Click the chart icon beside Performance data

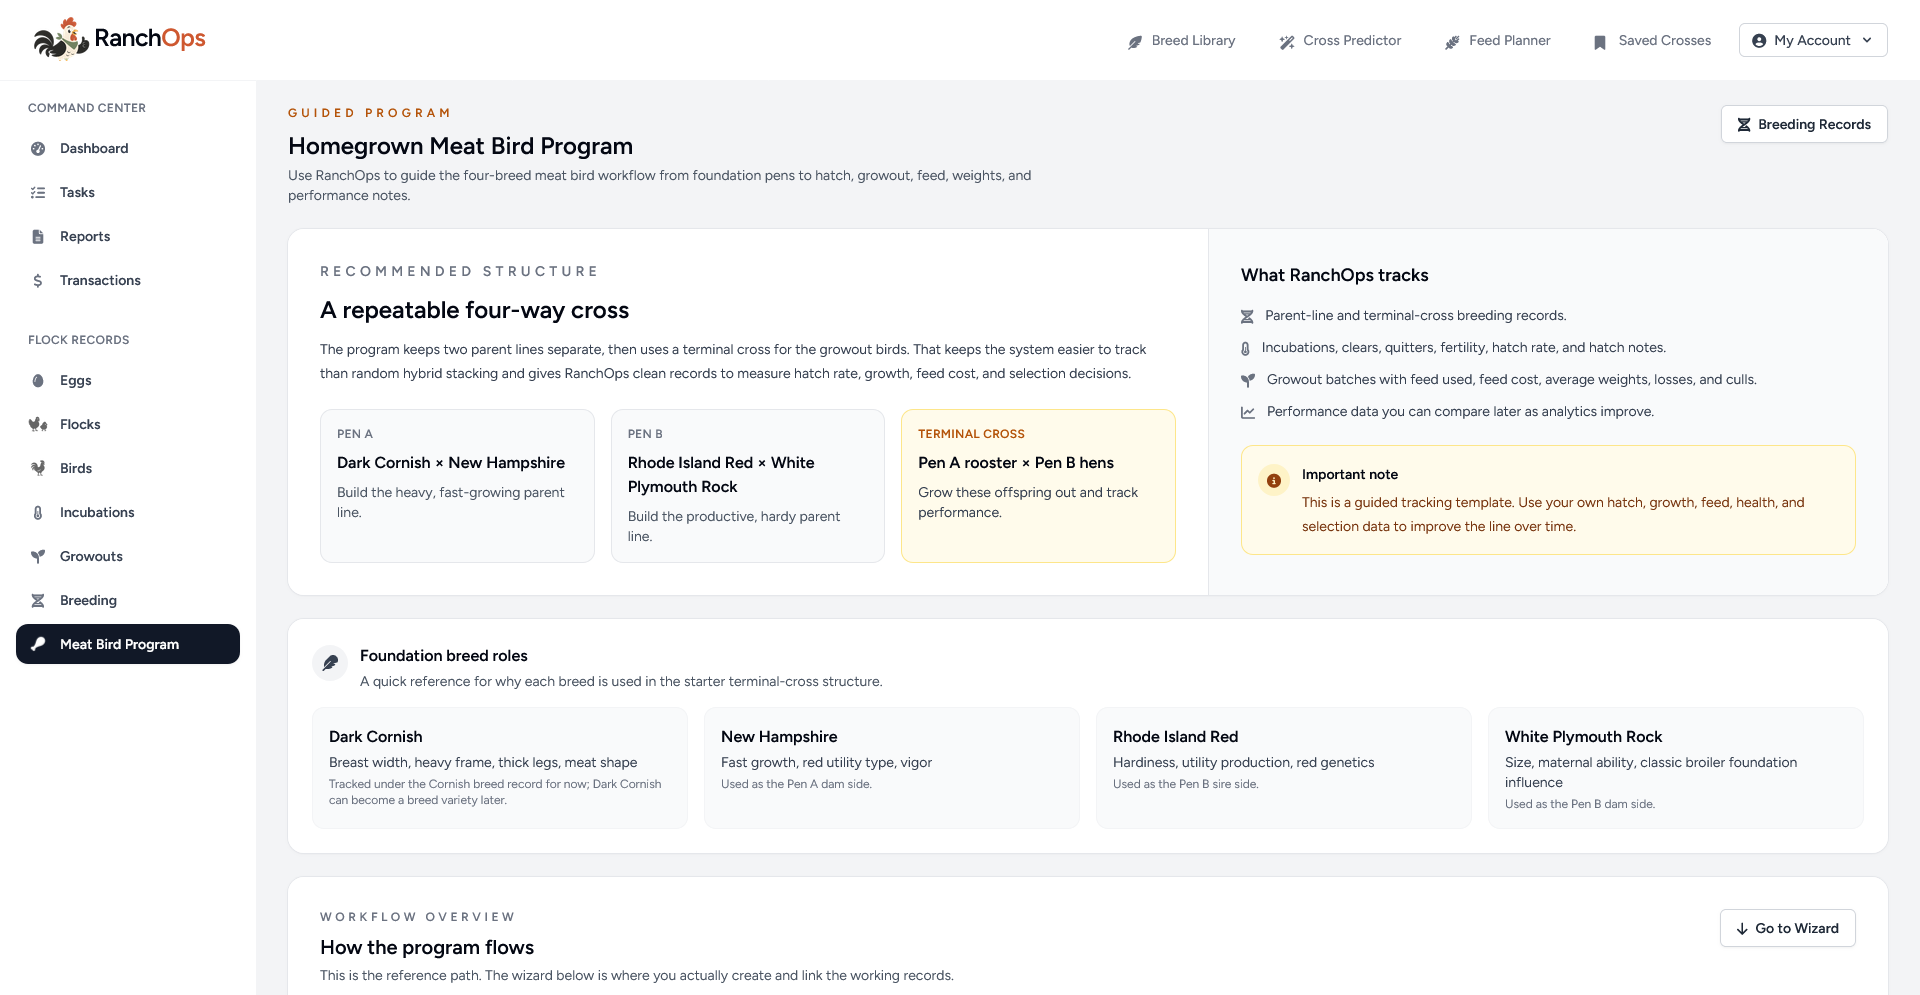(1248, 413)
